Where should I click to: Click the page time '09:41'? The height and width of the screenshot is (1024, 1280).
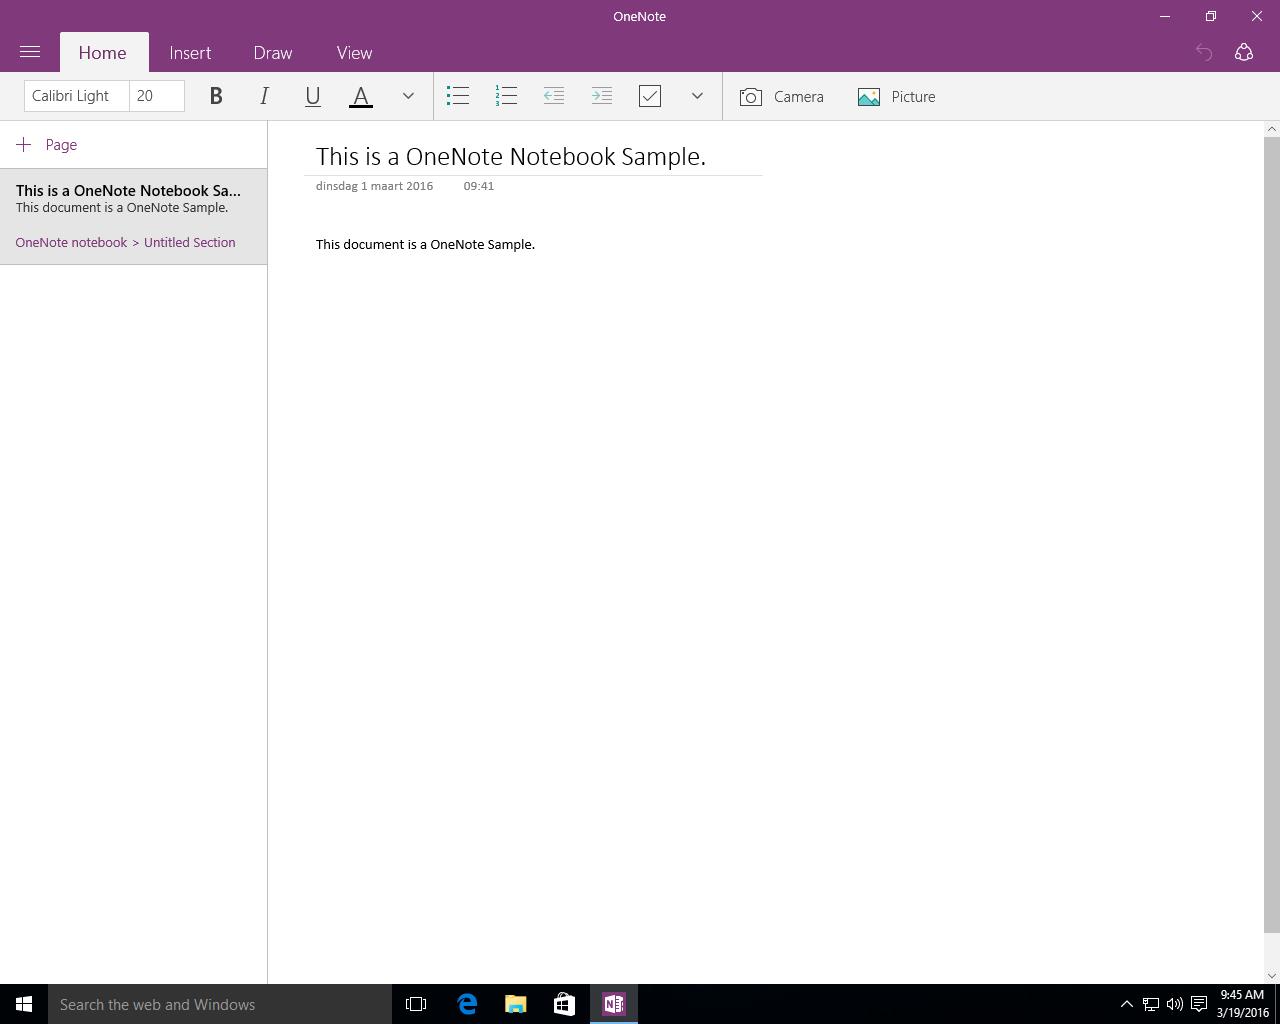point(479,186)
